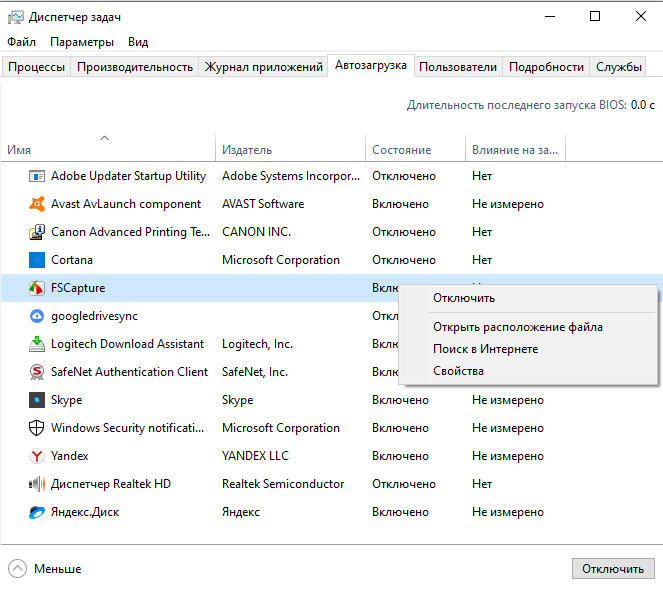This screenshot has height=592, width=663.
Task: Select the googledrivesync name
Action: (94, 316)
